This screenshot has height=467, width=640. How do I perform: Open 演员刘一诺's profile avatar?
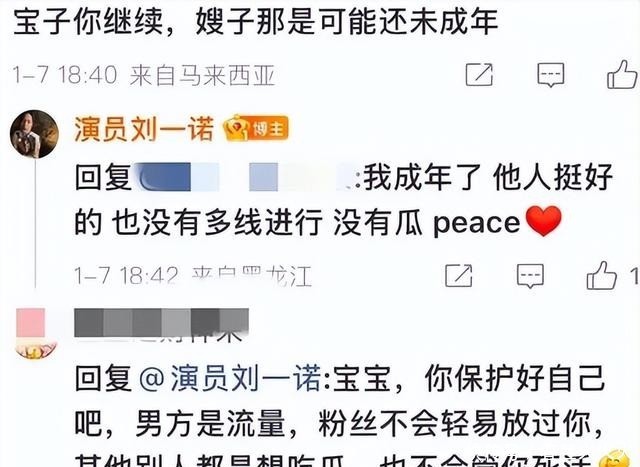(x=34, y=133)
